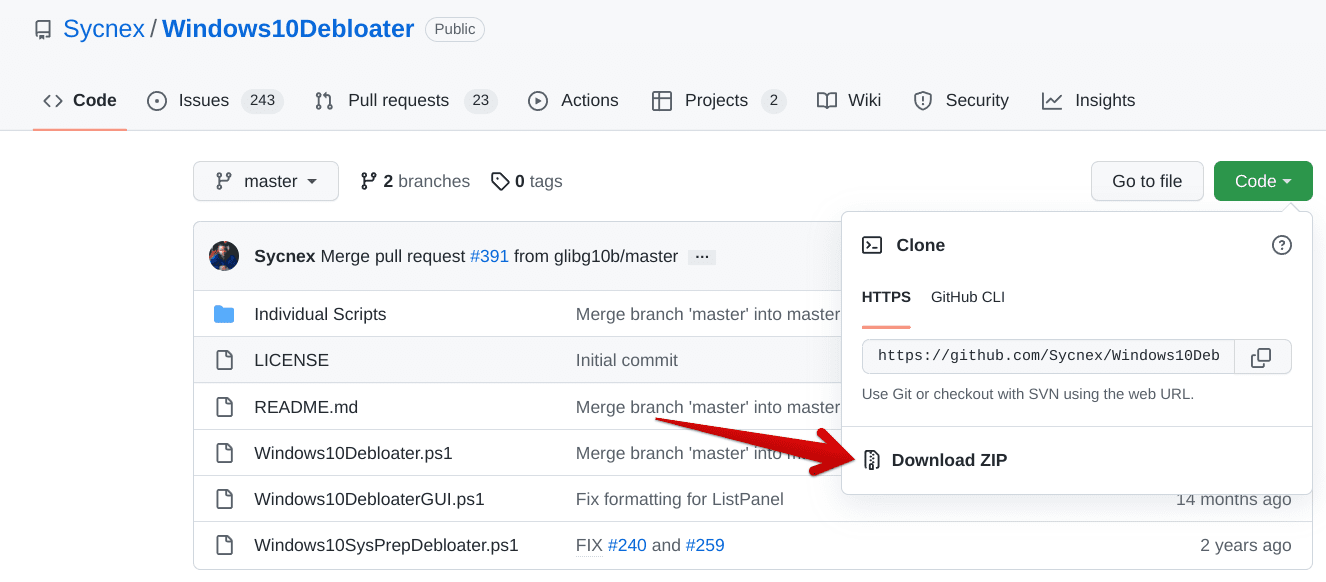Open the Wiki tab
1326x582 pixels.
[x=848, y=101]
